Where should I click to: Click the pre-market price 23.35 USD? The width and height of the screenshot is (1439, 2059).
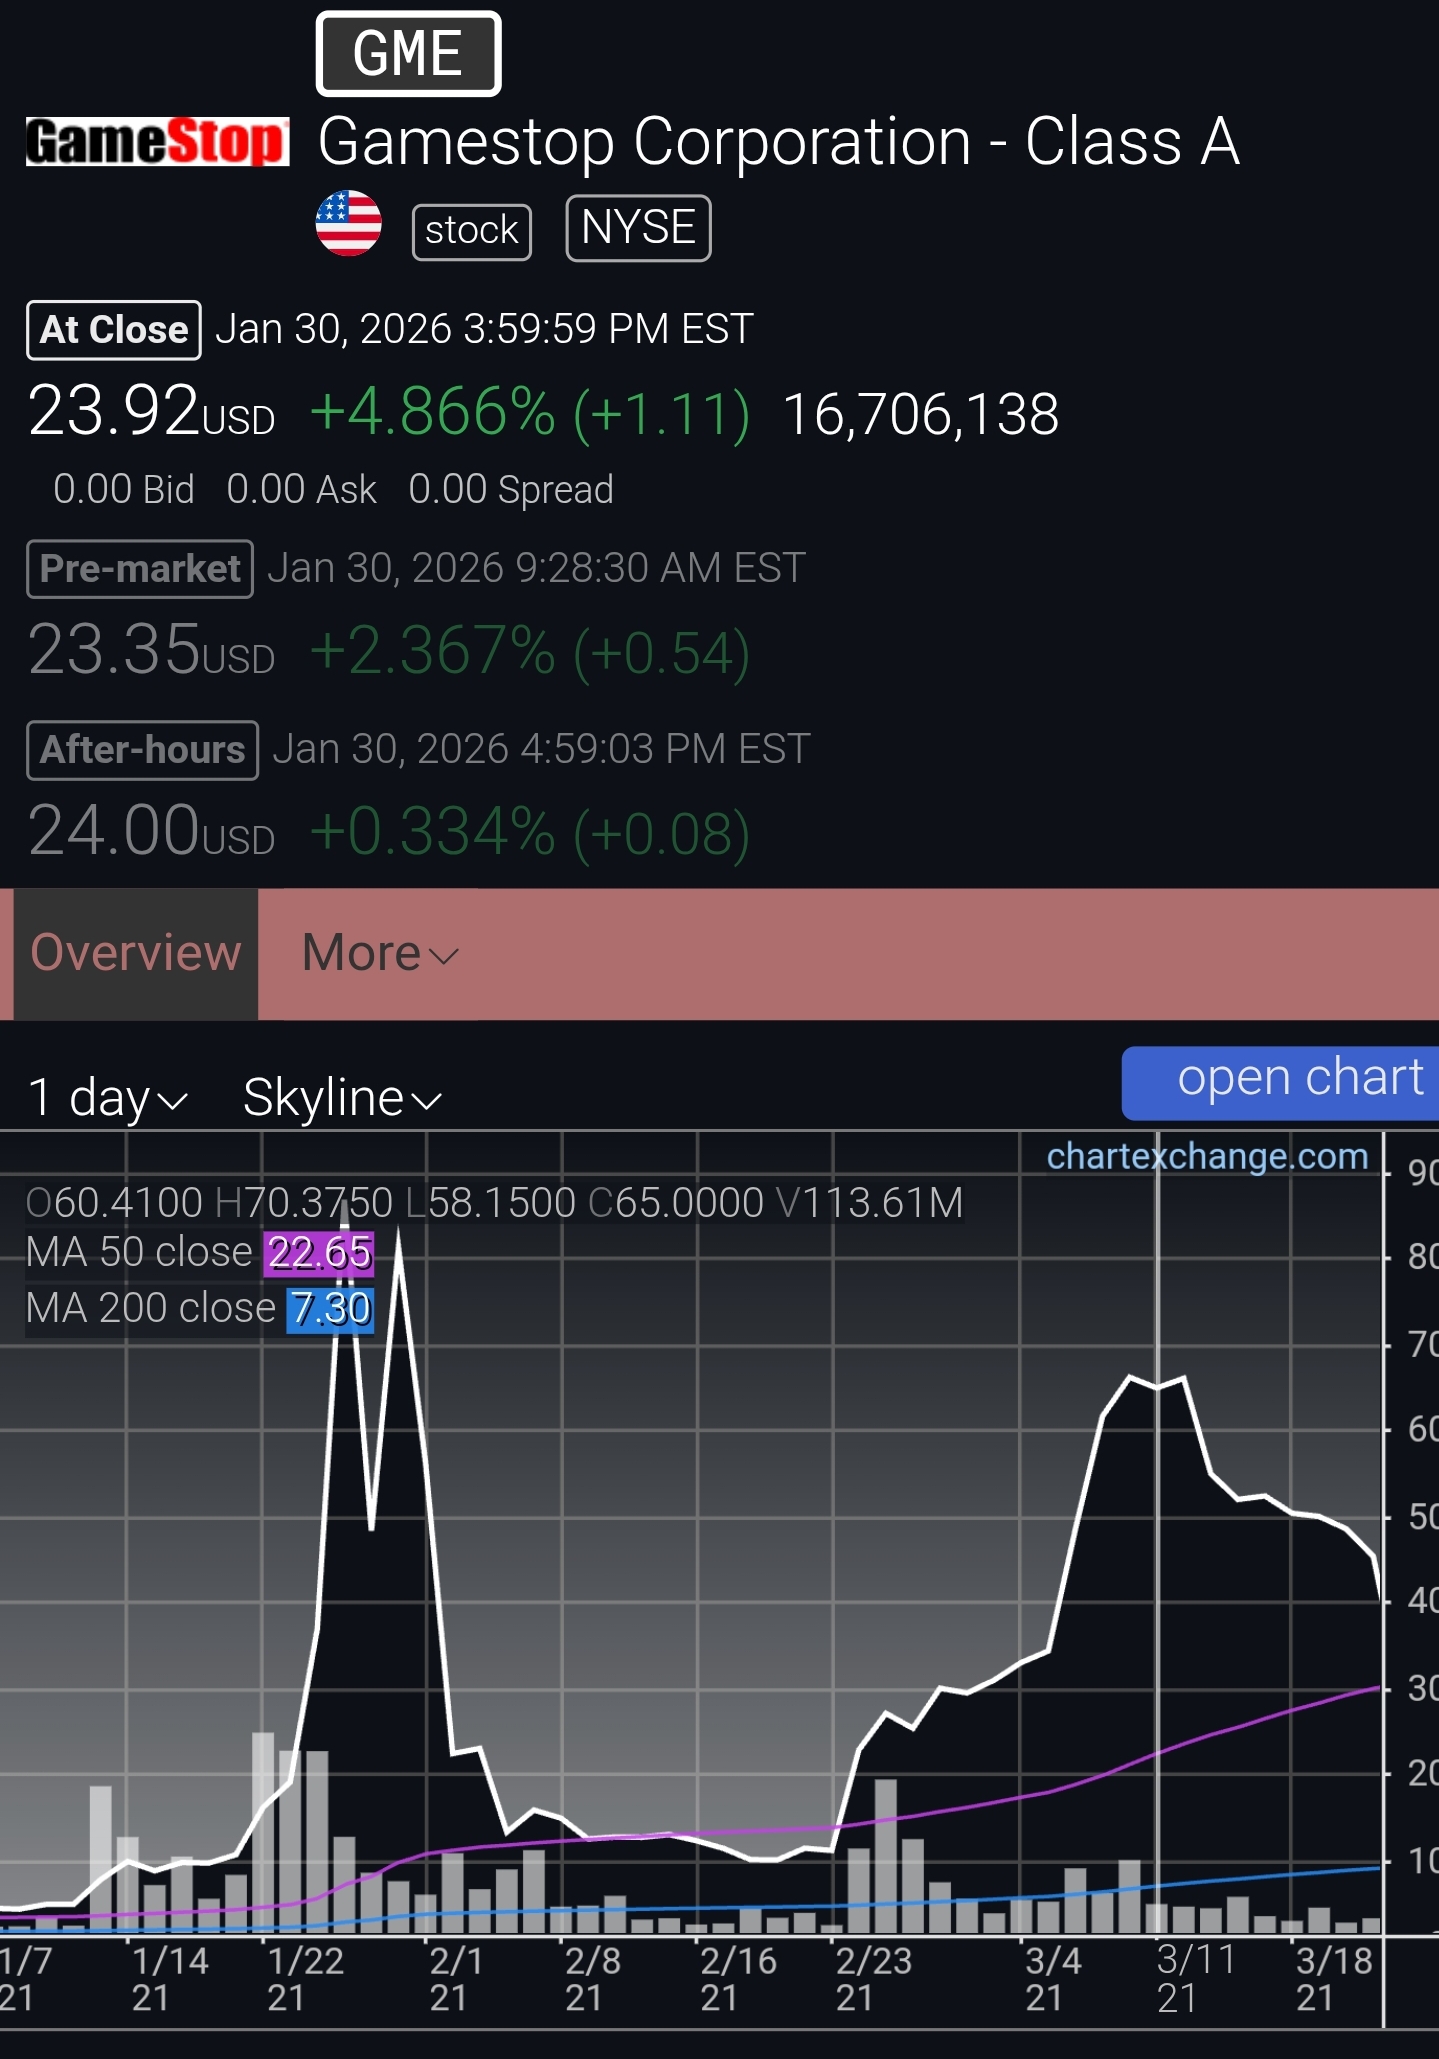click(152, 651)
